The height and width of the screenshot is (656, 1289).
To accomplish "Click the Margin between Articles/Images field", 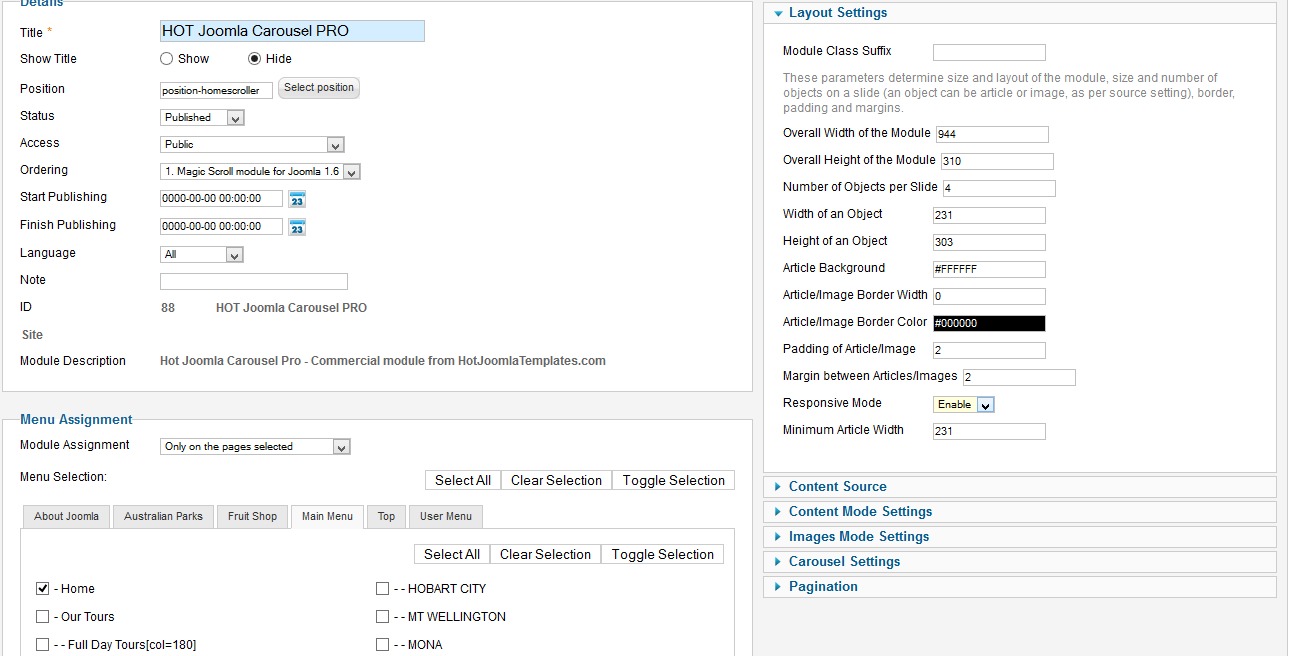I will click(x=1019, y=378).
